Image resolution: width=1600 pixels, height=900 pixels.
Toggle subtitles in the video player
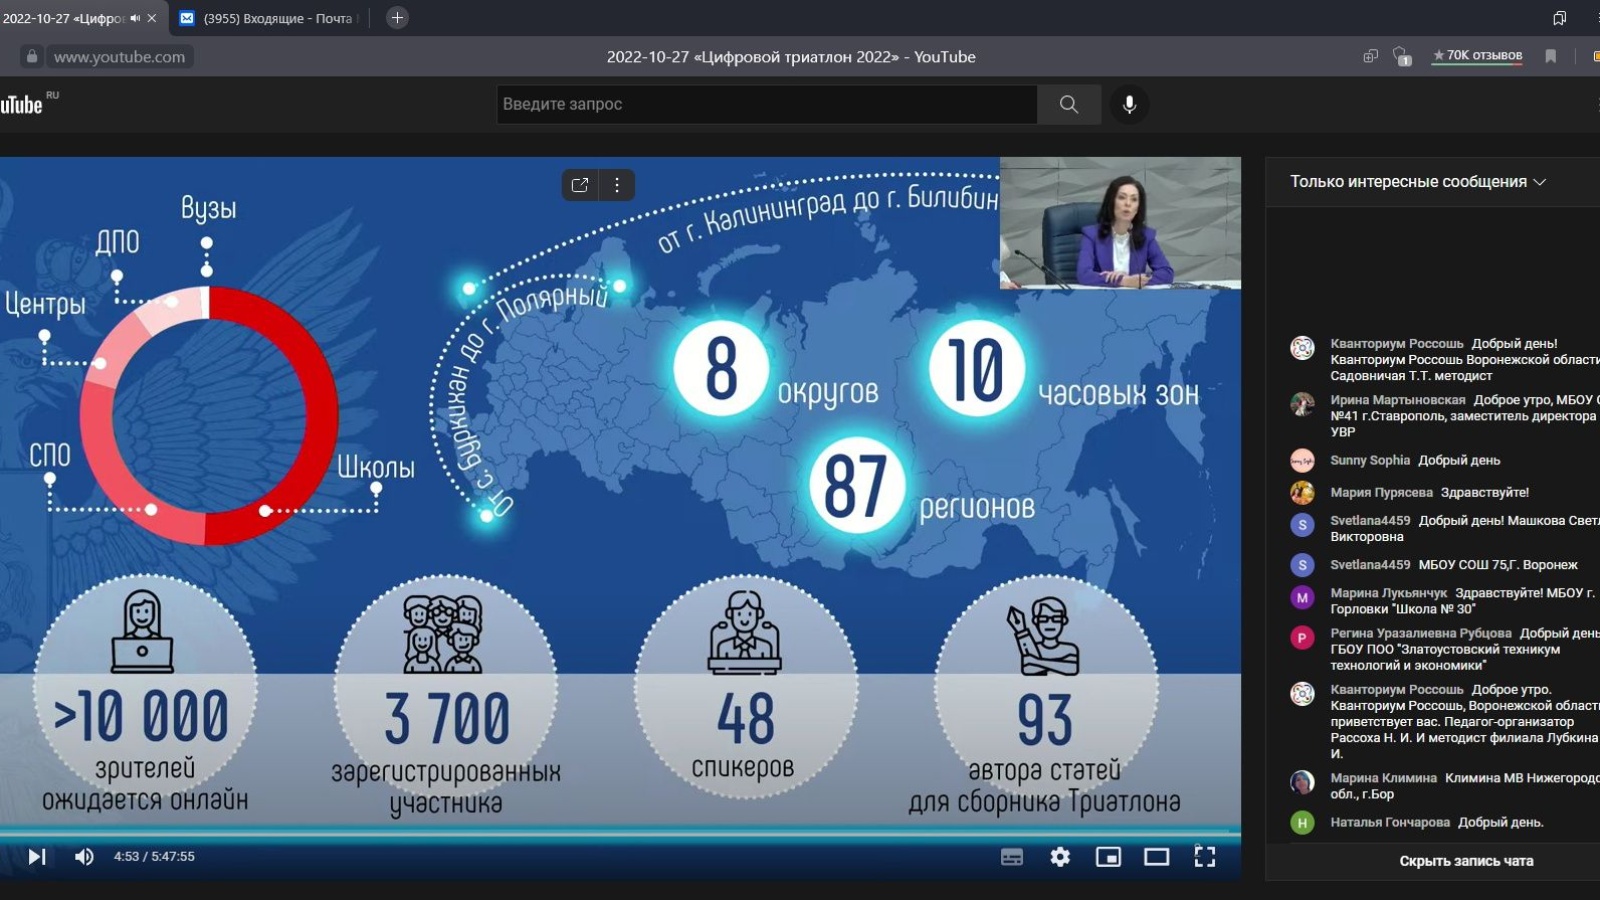[x=1012, y=857]
